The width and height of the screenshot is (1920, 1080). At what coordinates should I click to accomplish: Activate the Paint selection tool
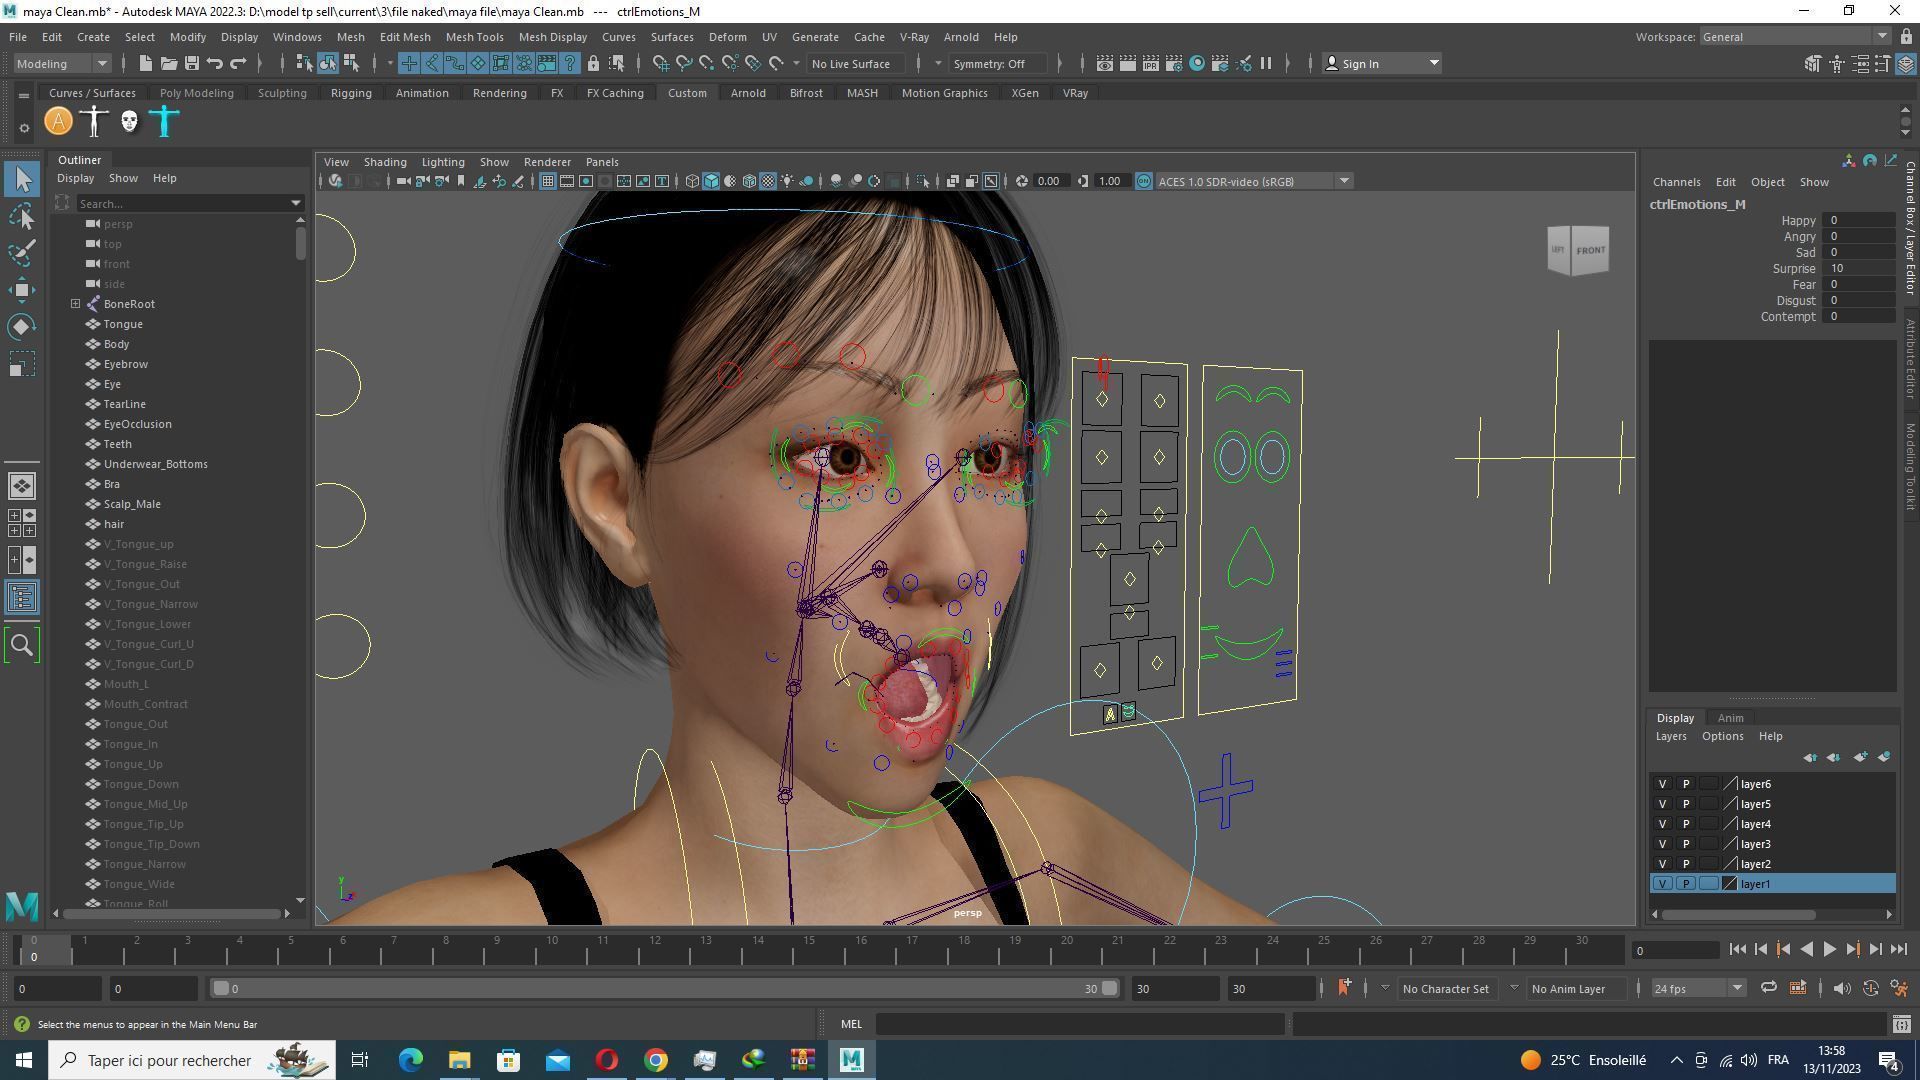[22, 253]
